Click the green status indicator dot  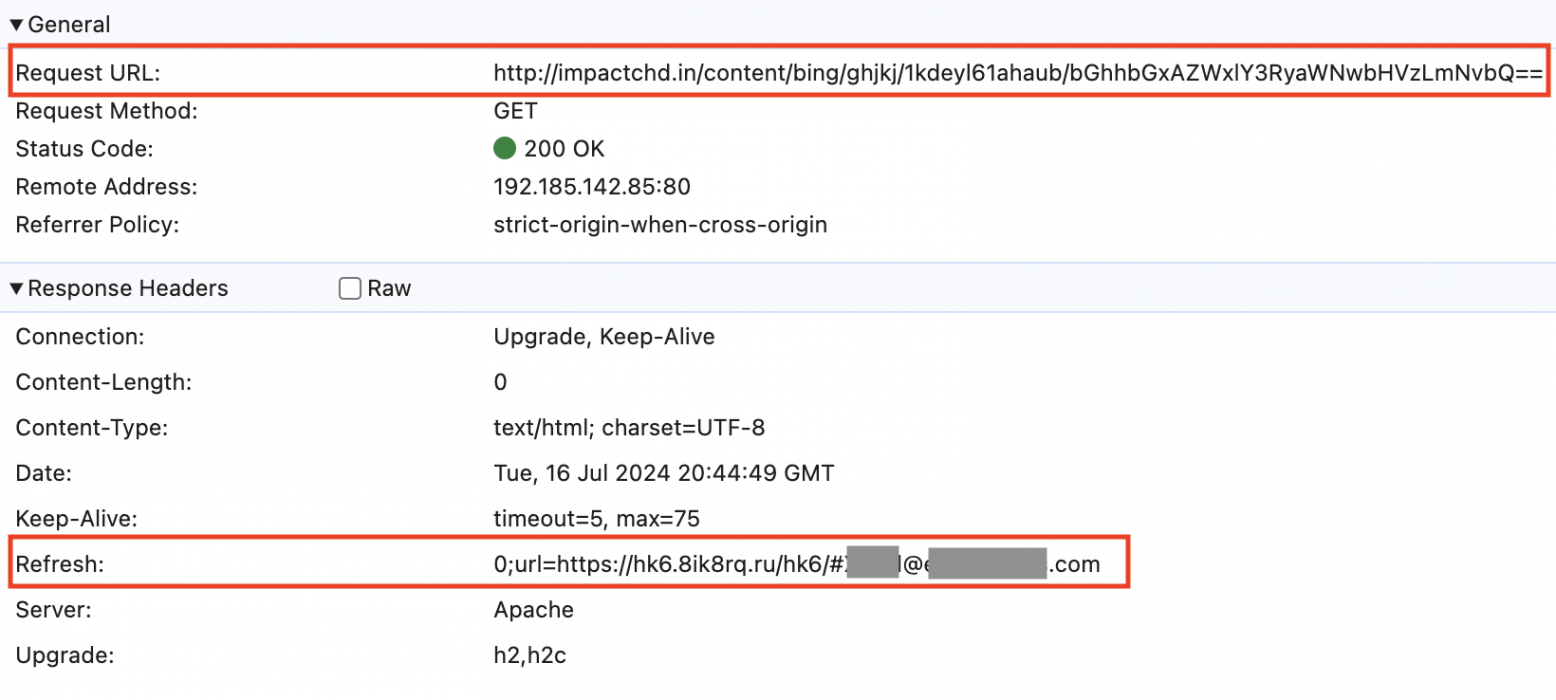click(x=505, y=148)
